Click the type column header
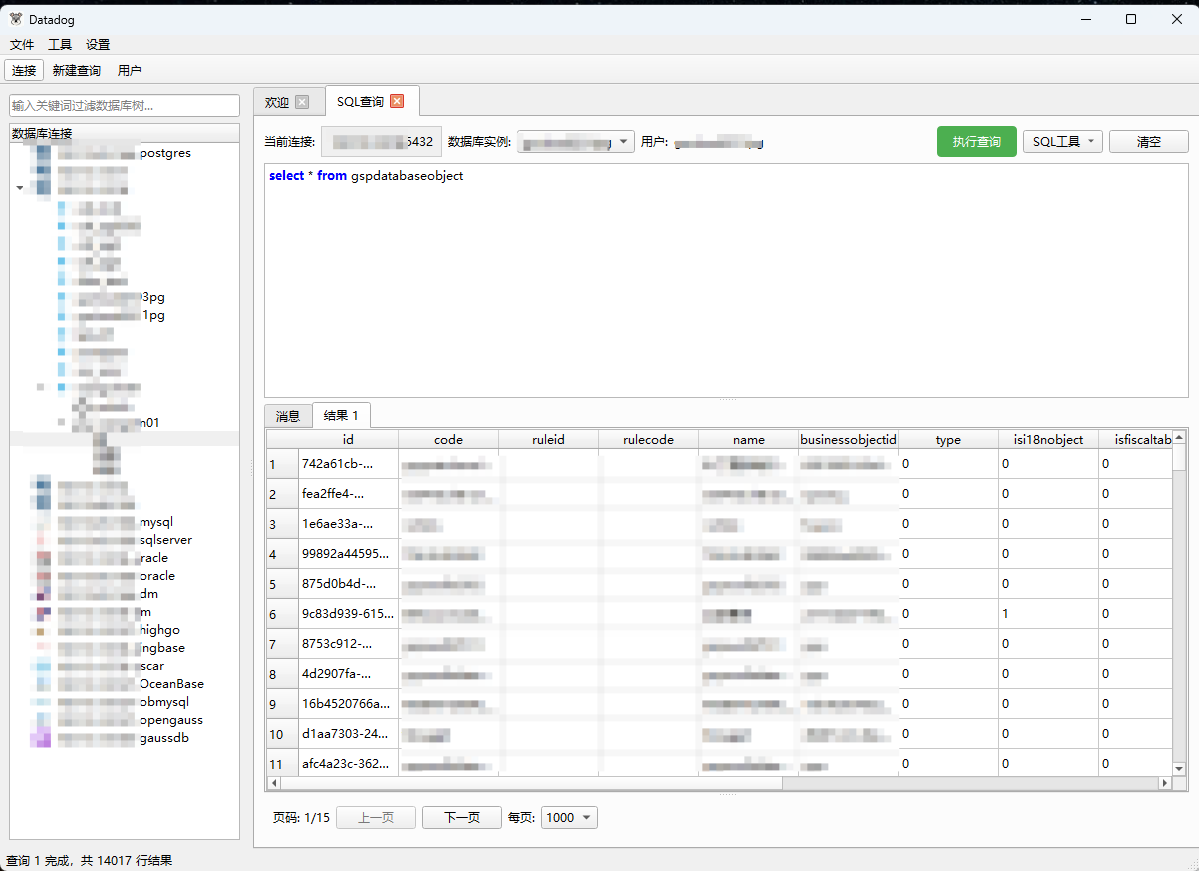 pos(948,439)
